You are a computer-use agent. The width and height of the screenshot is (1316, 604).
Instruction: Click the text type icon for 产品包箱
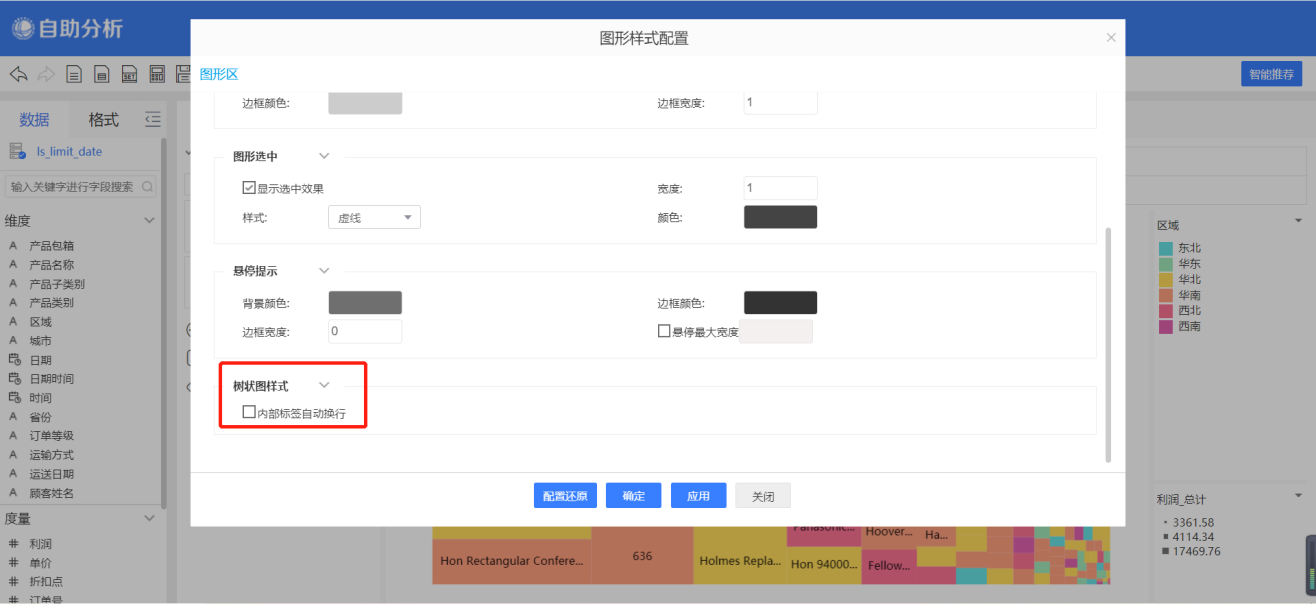click(x=14, y=246)
